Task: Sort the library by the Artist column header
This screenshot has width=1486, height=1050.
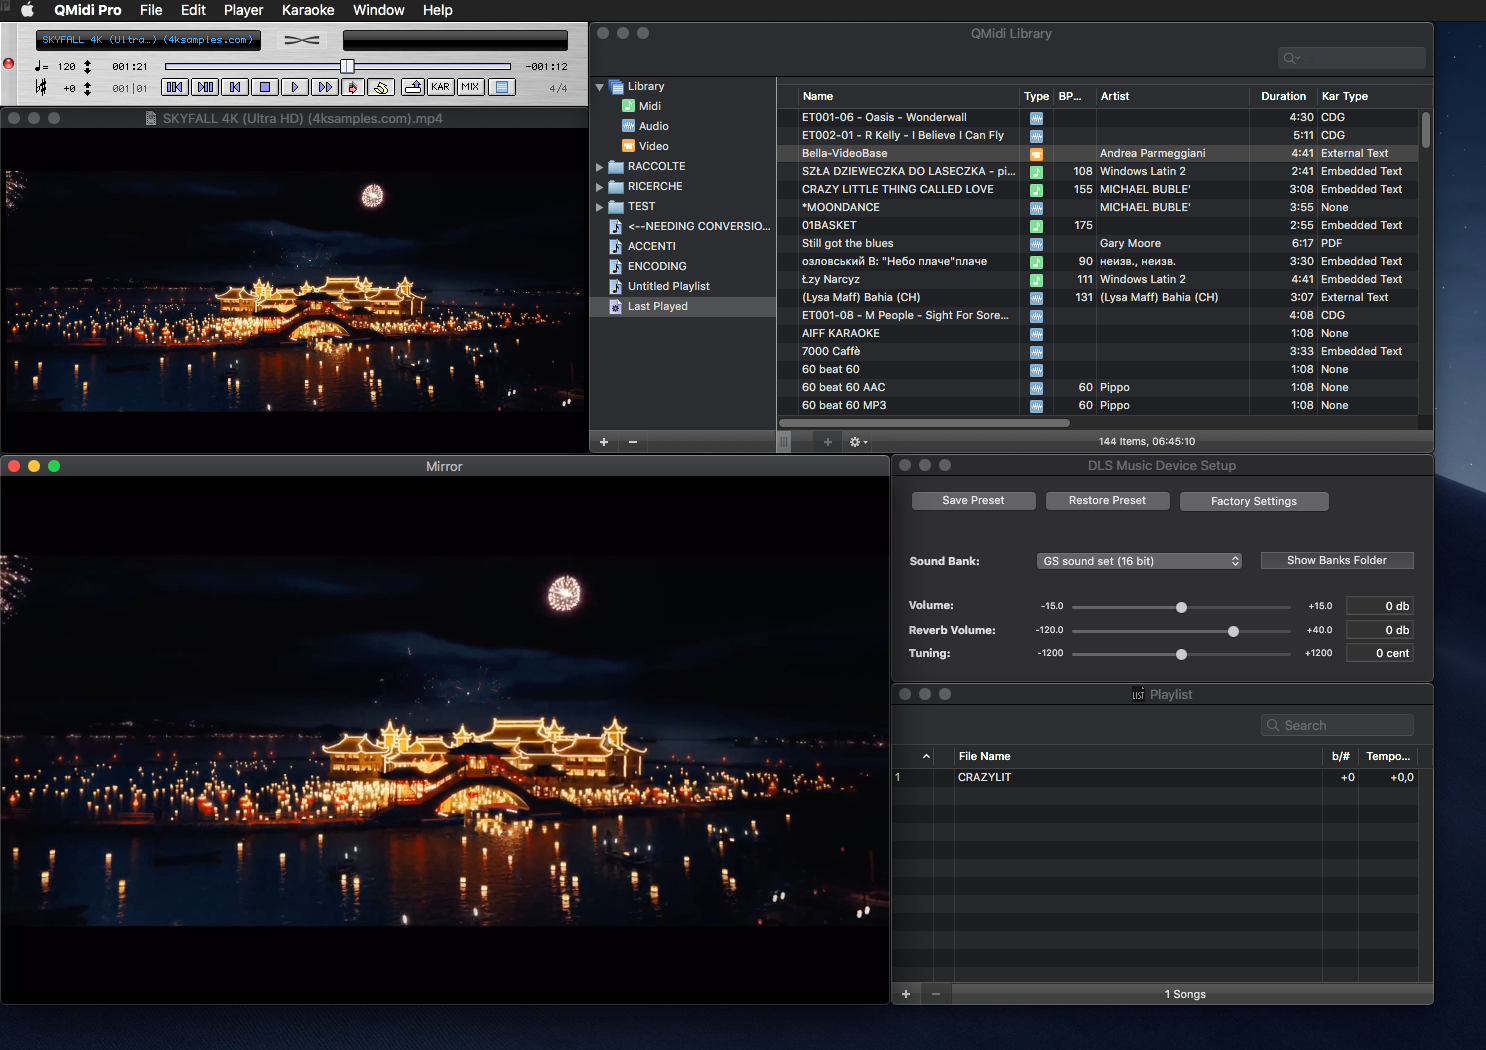Action: (1172, 96)
